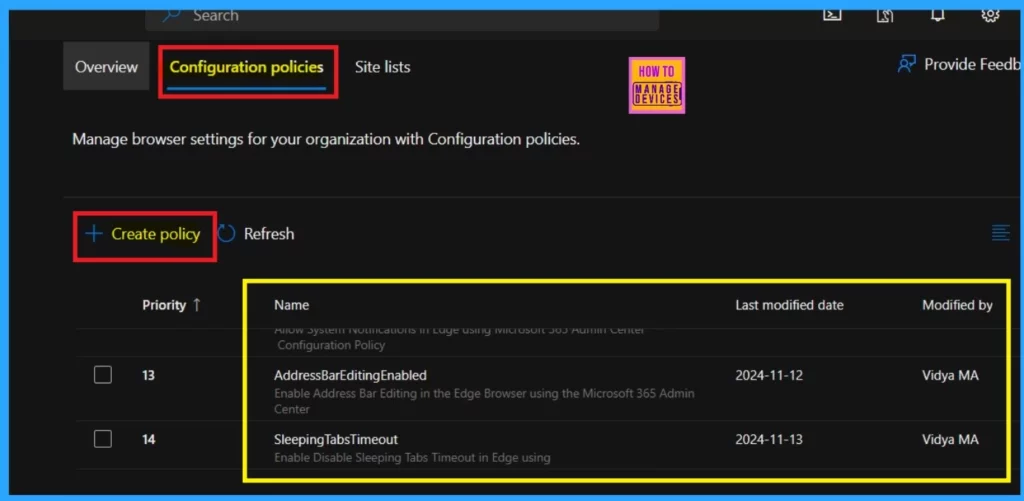Tick the checkbox for priority 14
The height and width of the screenshot is (501, 1024).
[103, 439]
